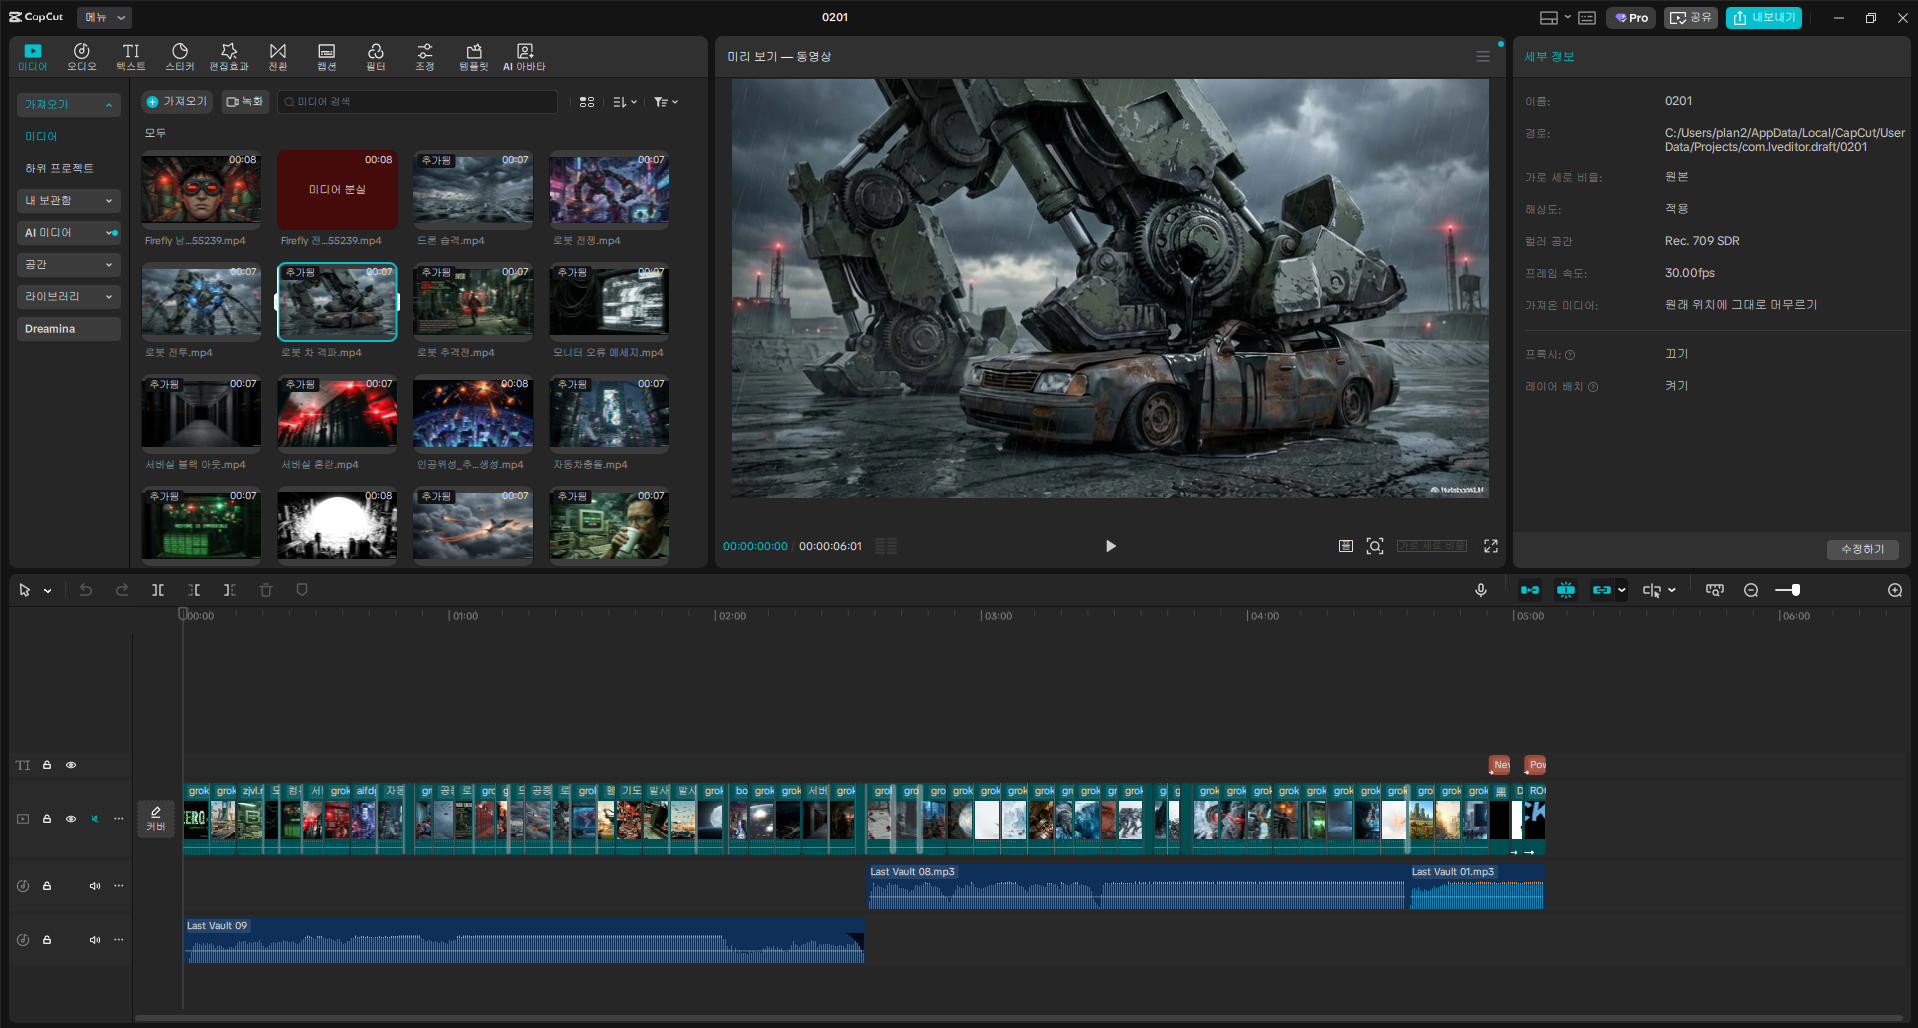Click the fullscreen preview icon
This screenshot has width=1918, height=1028.
(1491, 546)
